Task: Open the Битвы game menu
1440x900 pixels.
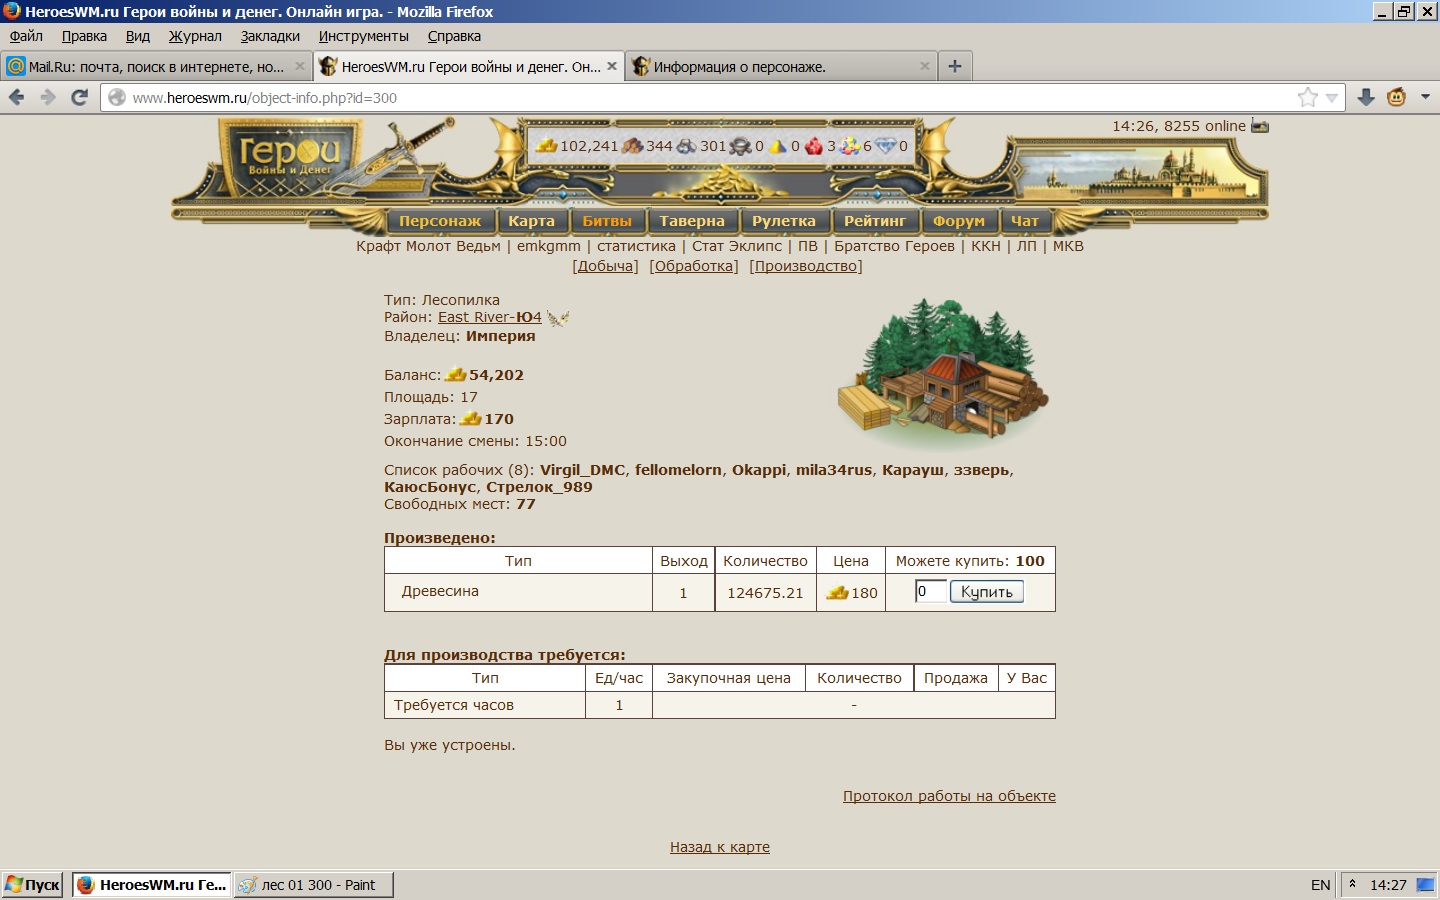Action: [607, 221]
